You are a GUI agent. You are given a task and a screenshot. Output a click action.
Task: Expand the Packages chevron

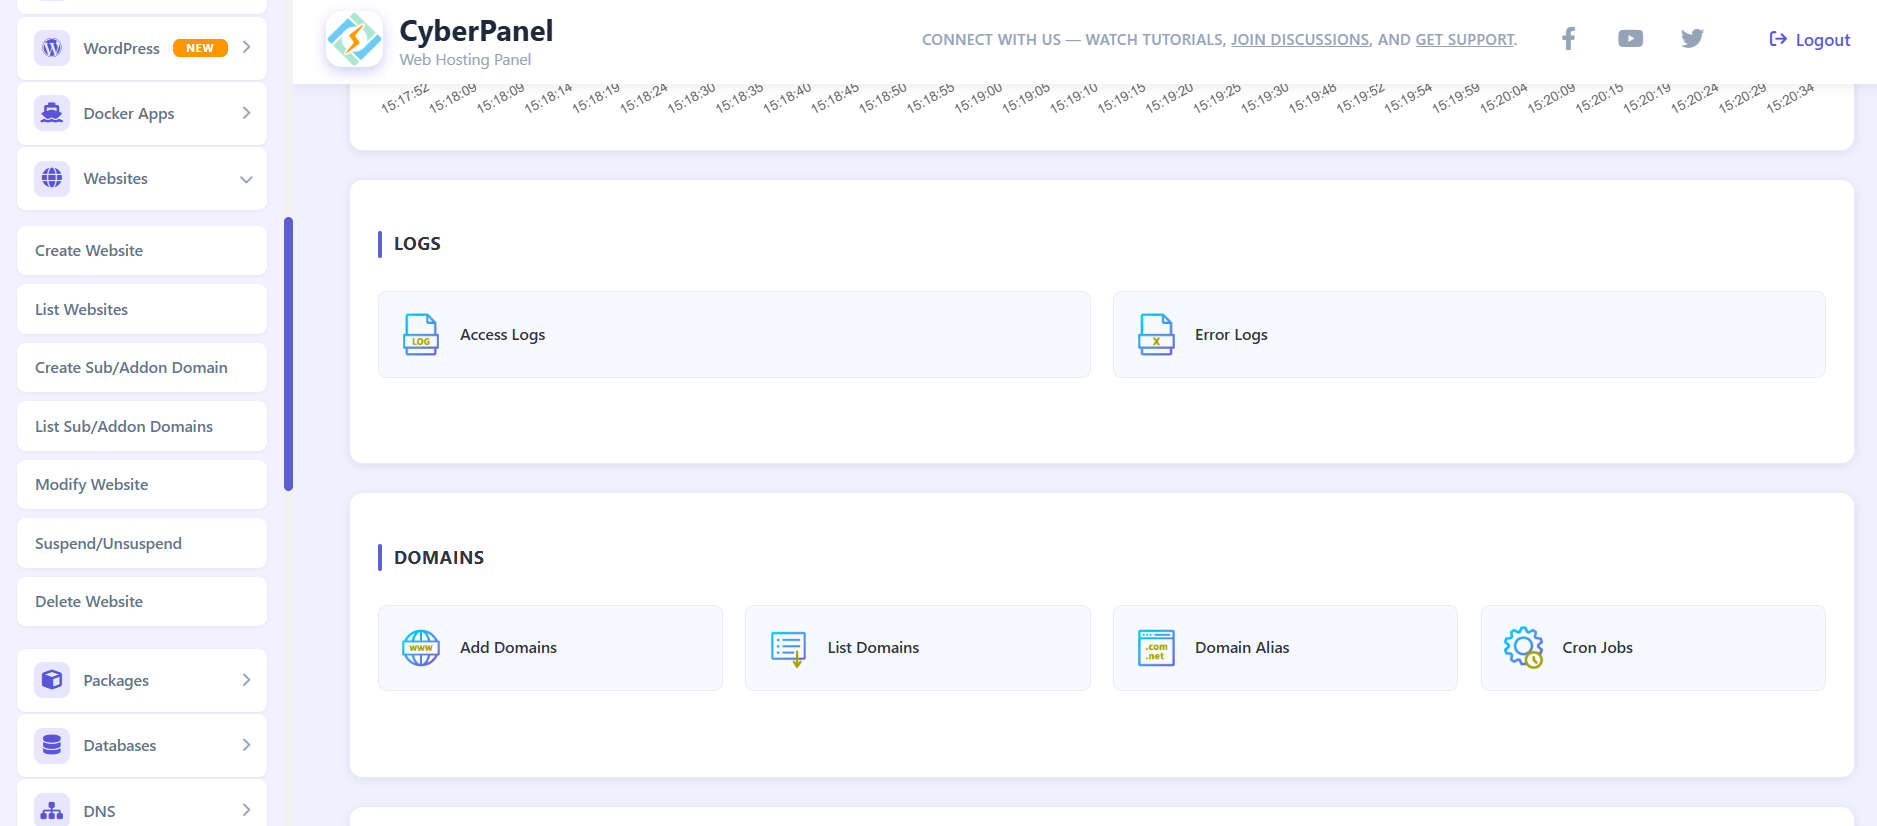pyautogui.click(x=246, y=680)
